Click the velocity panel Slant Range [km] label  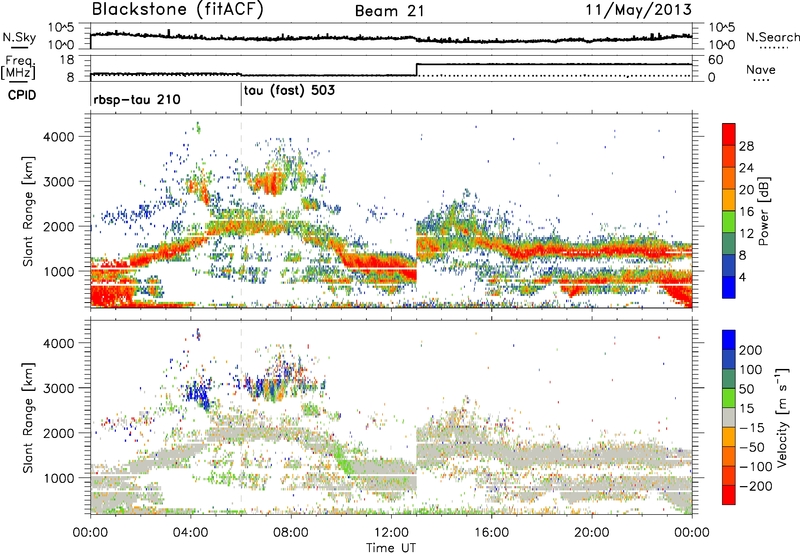coord(28,417)
